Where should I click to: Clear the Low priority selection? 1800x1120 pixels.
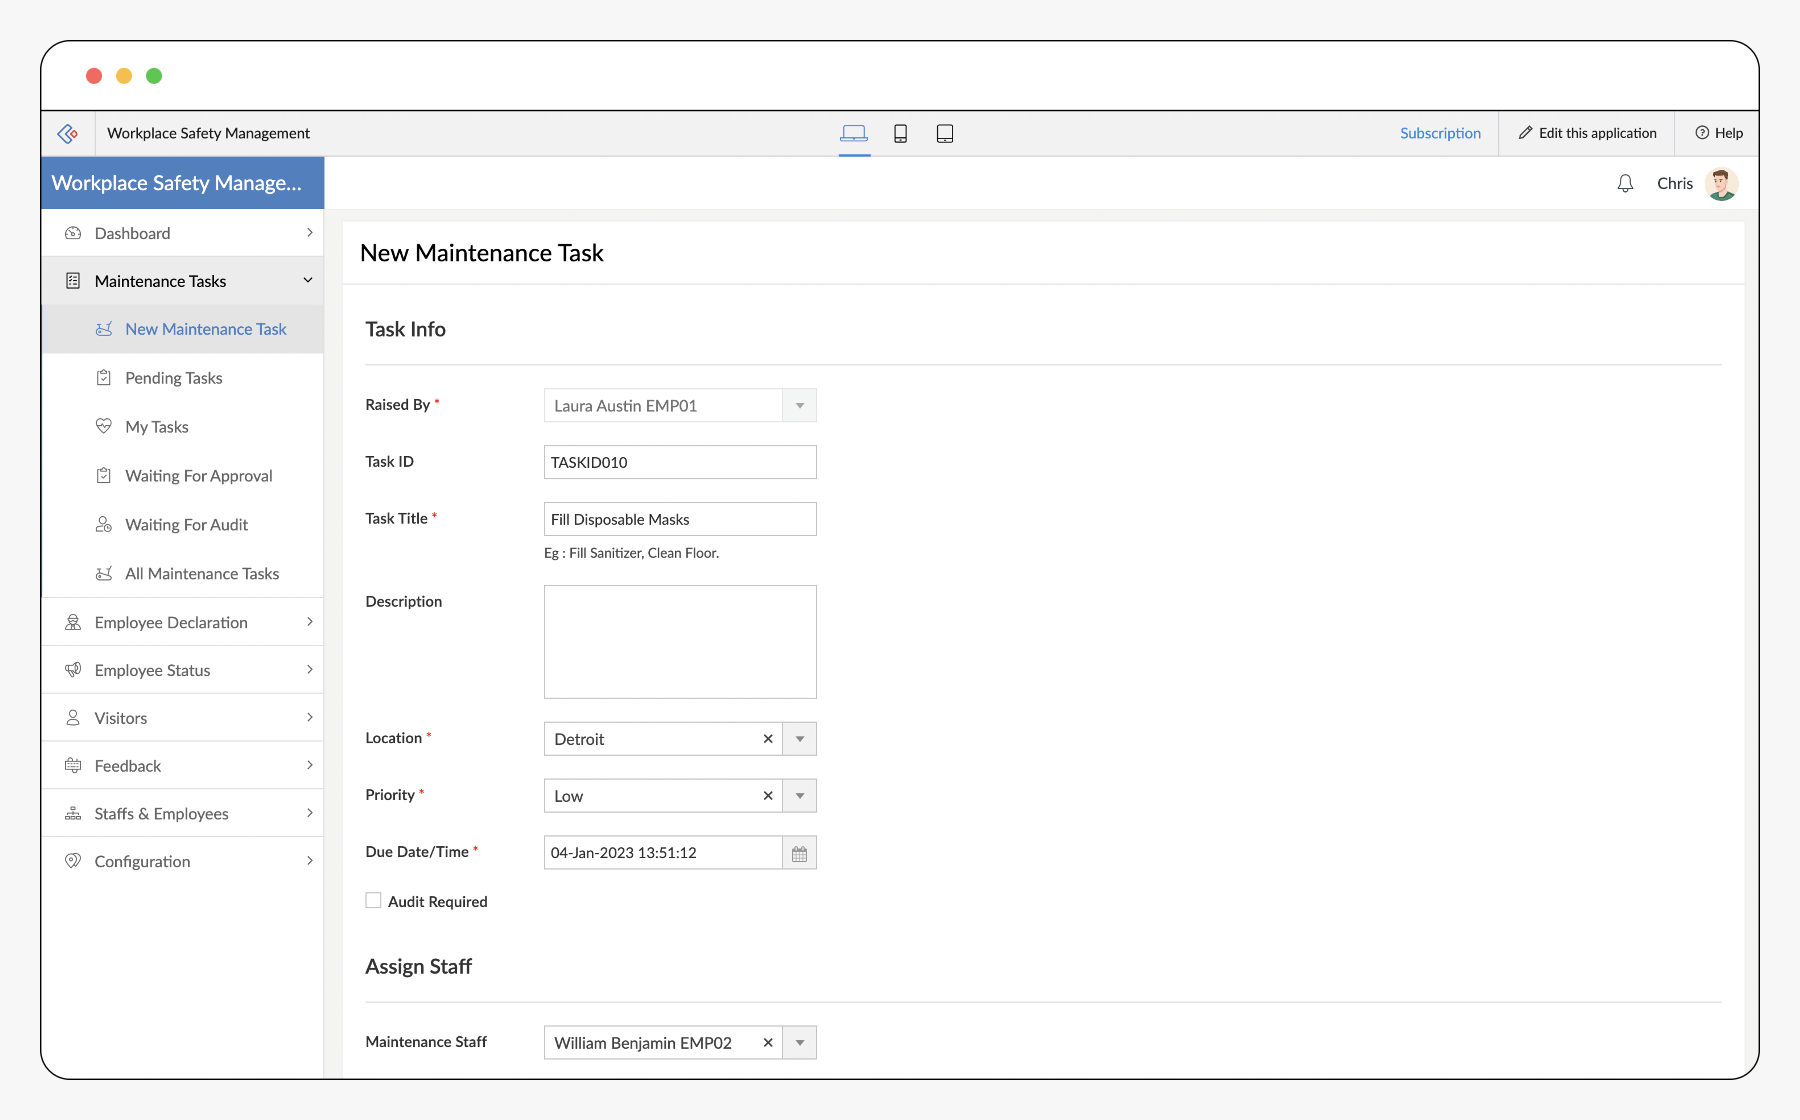[768, 796]
